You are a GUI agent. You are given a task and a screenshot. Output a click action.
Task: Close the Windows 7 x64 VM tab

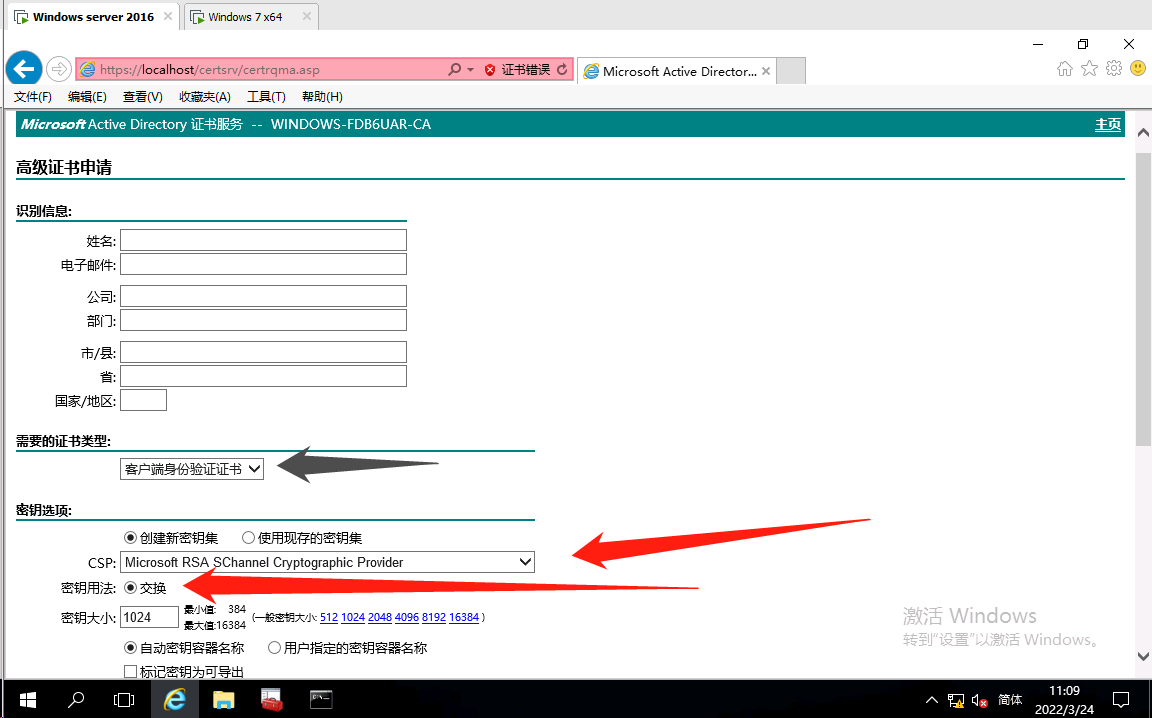click(306, 16)
